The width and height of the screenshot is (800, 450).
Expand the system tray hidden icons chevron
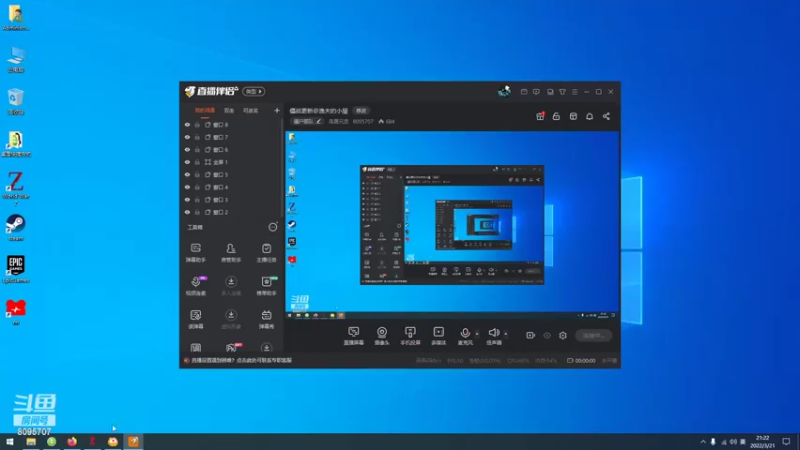click(x=703, y=442)
